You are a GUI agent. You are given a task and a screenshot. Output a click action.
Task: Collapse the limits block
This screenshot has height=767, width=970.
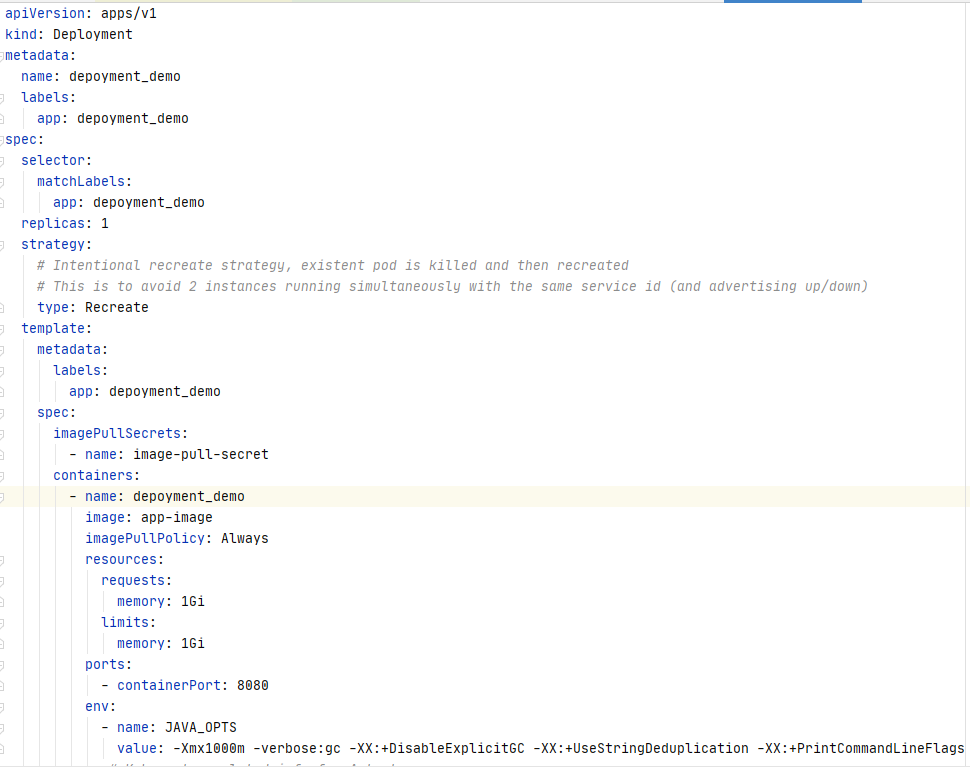click(x=5, y=622)
